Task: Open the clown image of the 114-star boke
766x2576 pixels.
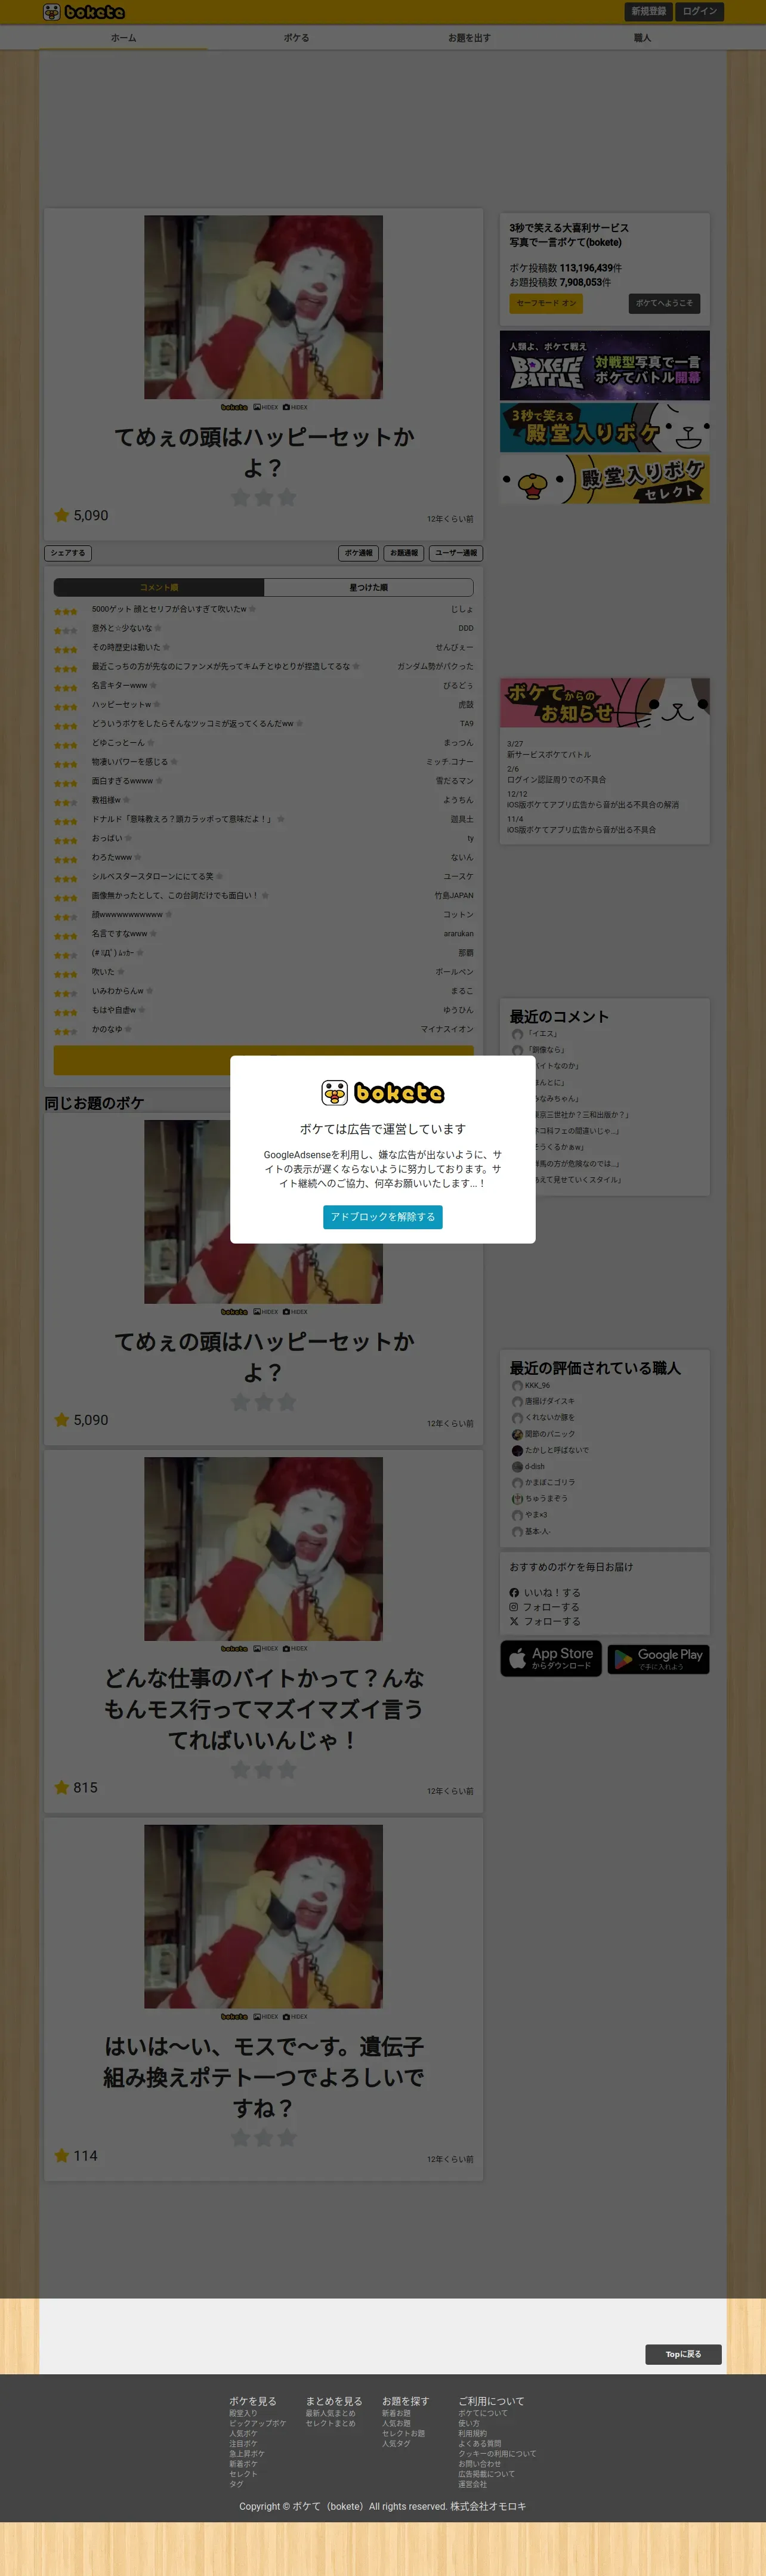Action: [263, 1917]
